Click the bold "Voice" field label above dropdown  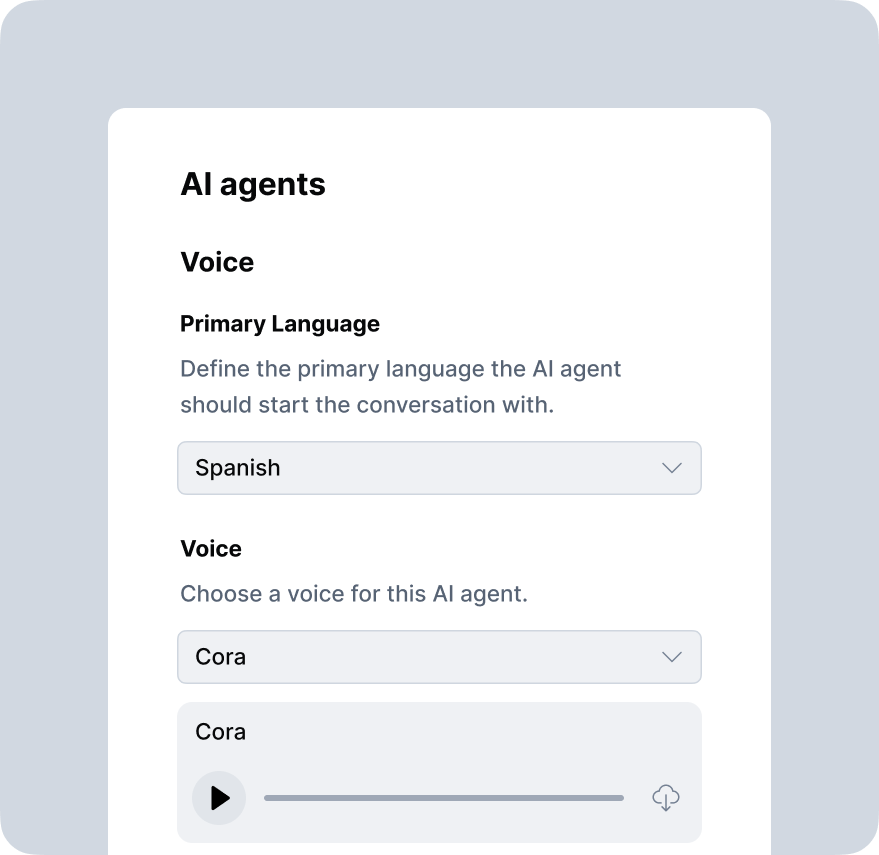coord(211,549)
